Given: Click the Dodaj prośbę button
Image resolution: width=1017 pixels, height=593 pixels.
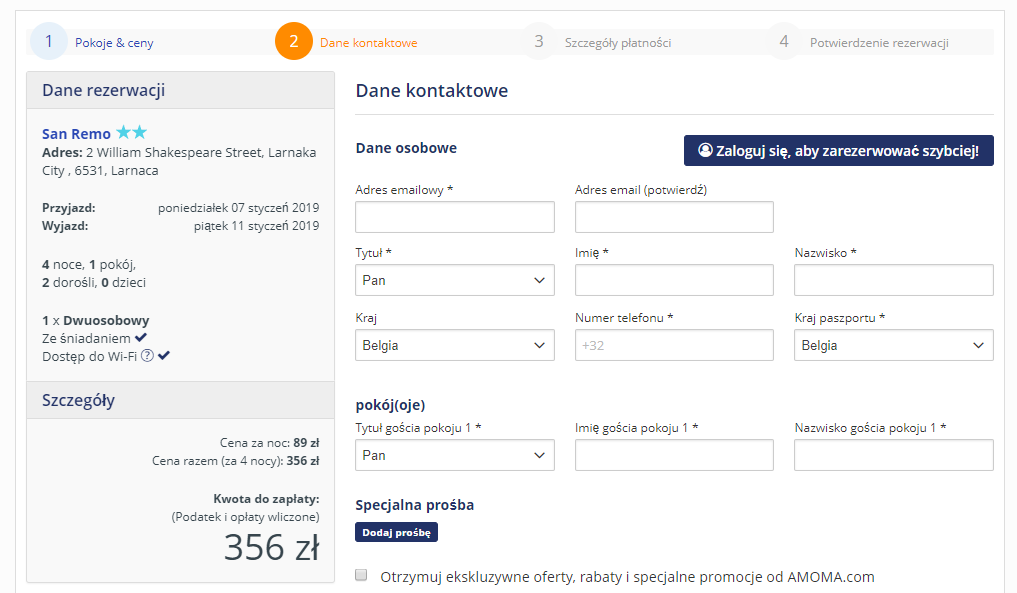Looking at the screenshot, I should (396, 532).
